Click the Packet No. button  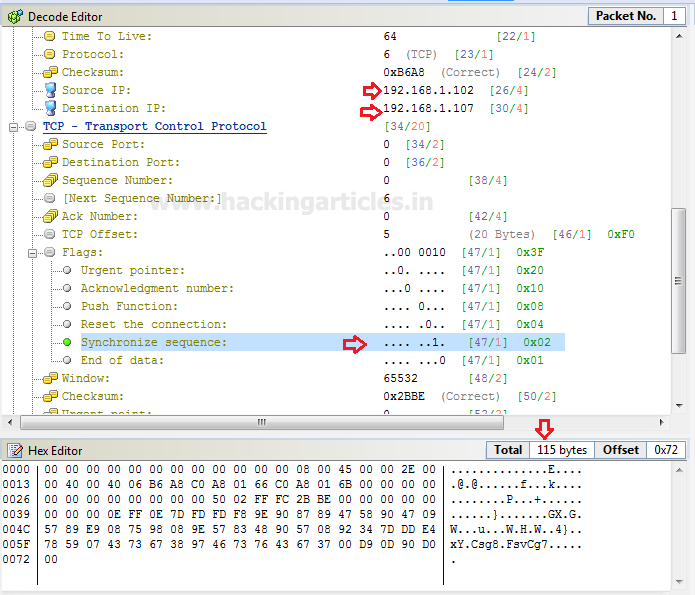(x=625, y=16)
